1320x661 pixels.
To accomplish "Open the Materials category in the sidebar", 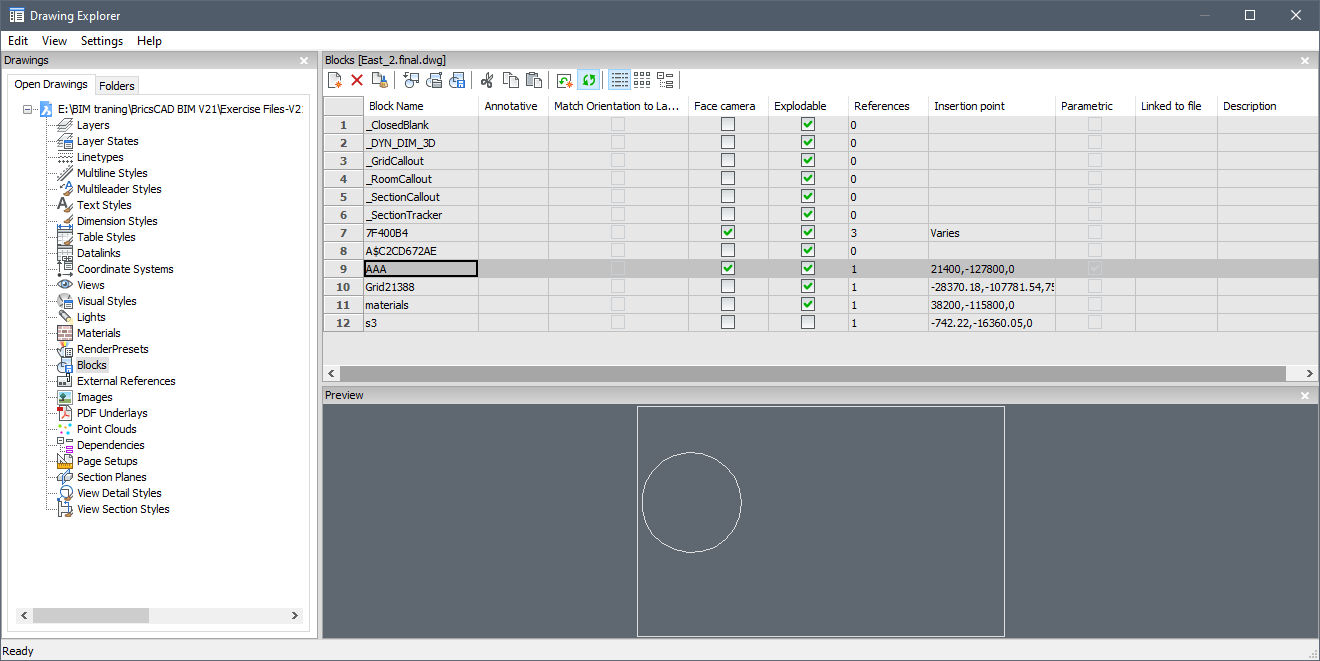I will (x=99, y=332).
